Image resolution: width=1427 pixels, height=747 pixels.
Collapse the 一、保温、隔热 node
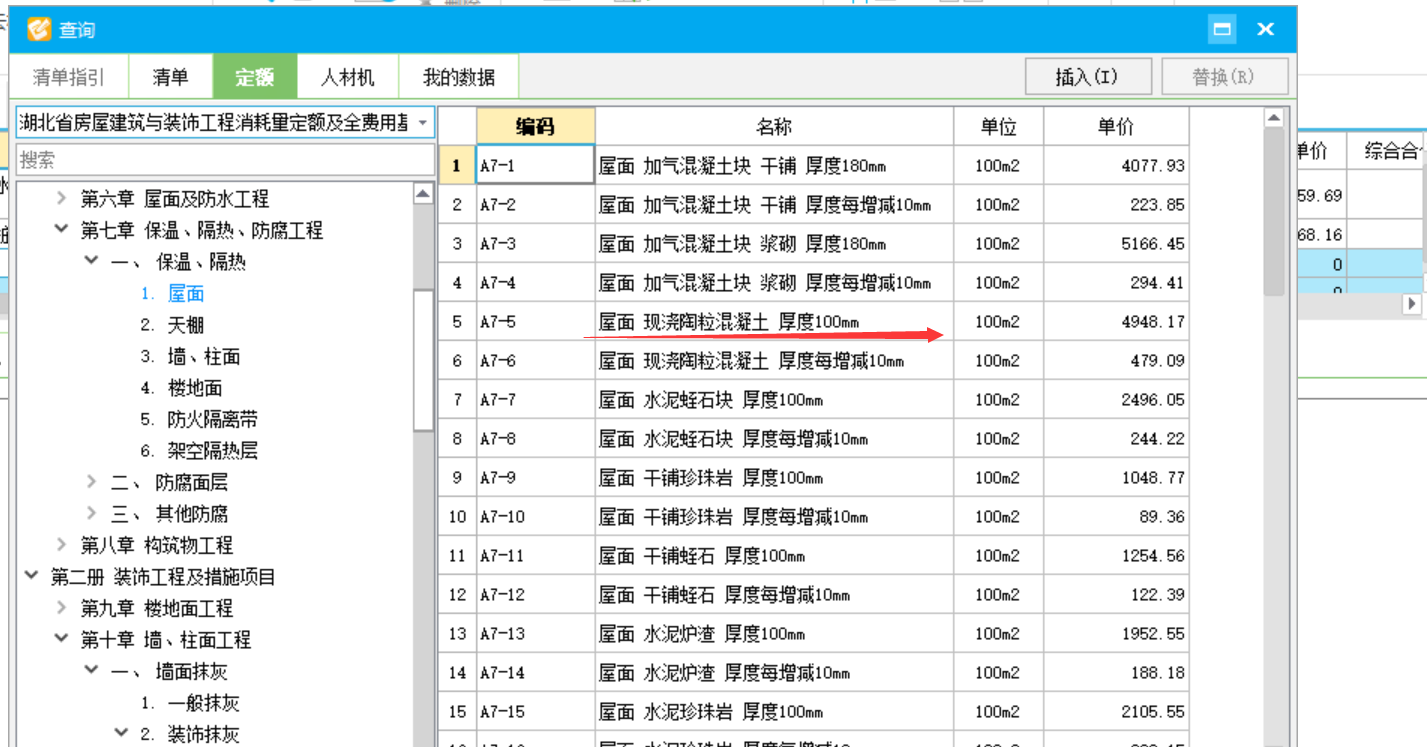pos(92,261)
